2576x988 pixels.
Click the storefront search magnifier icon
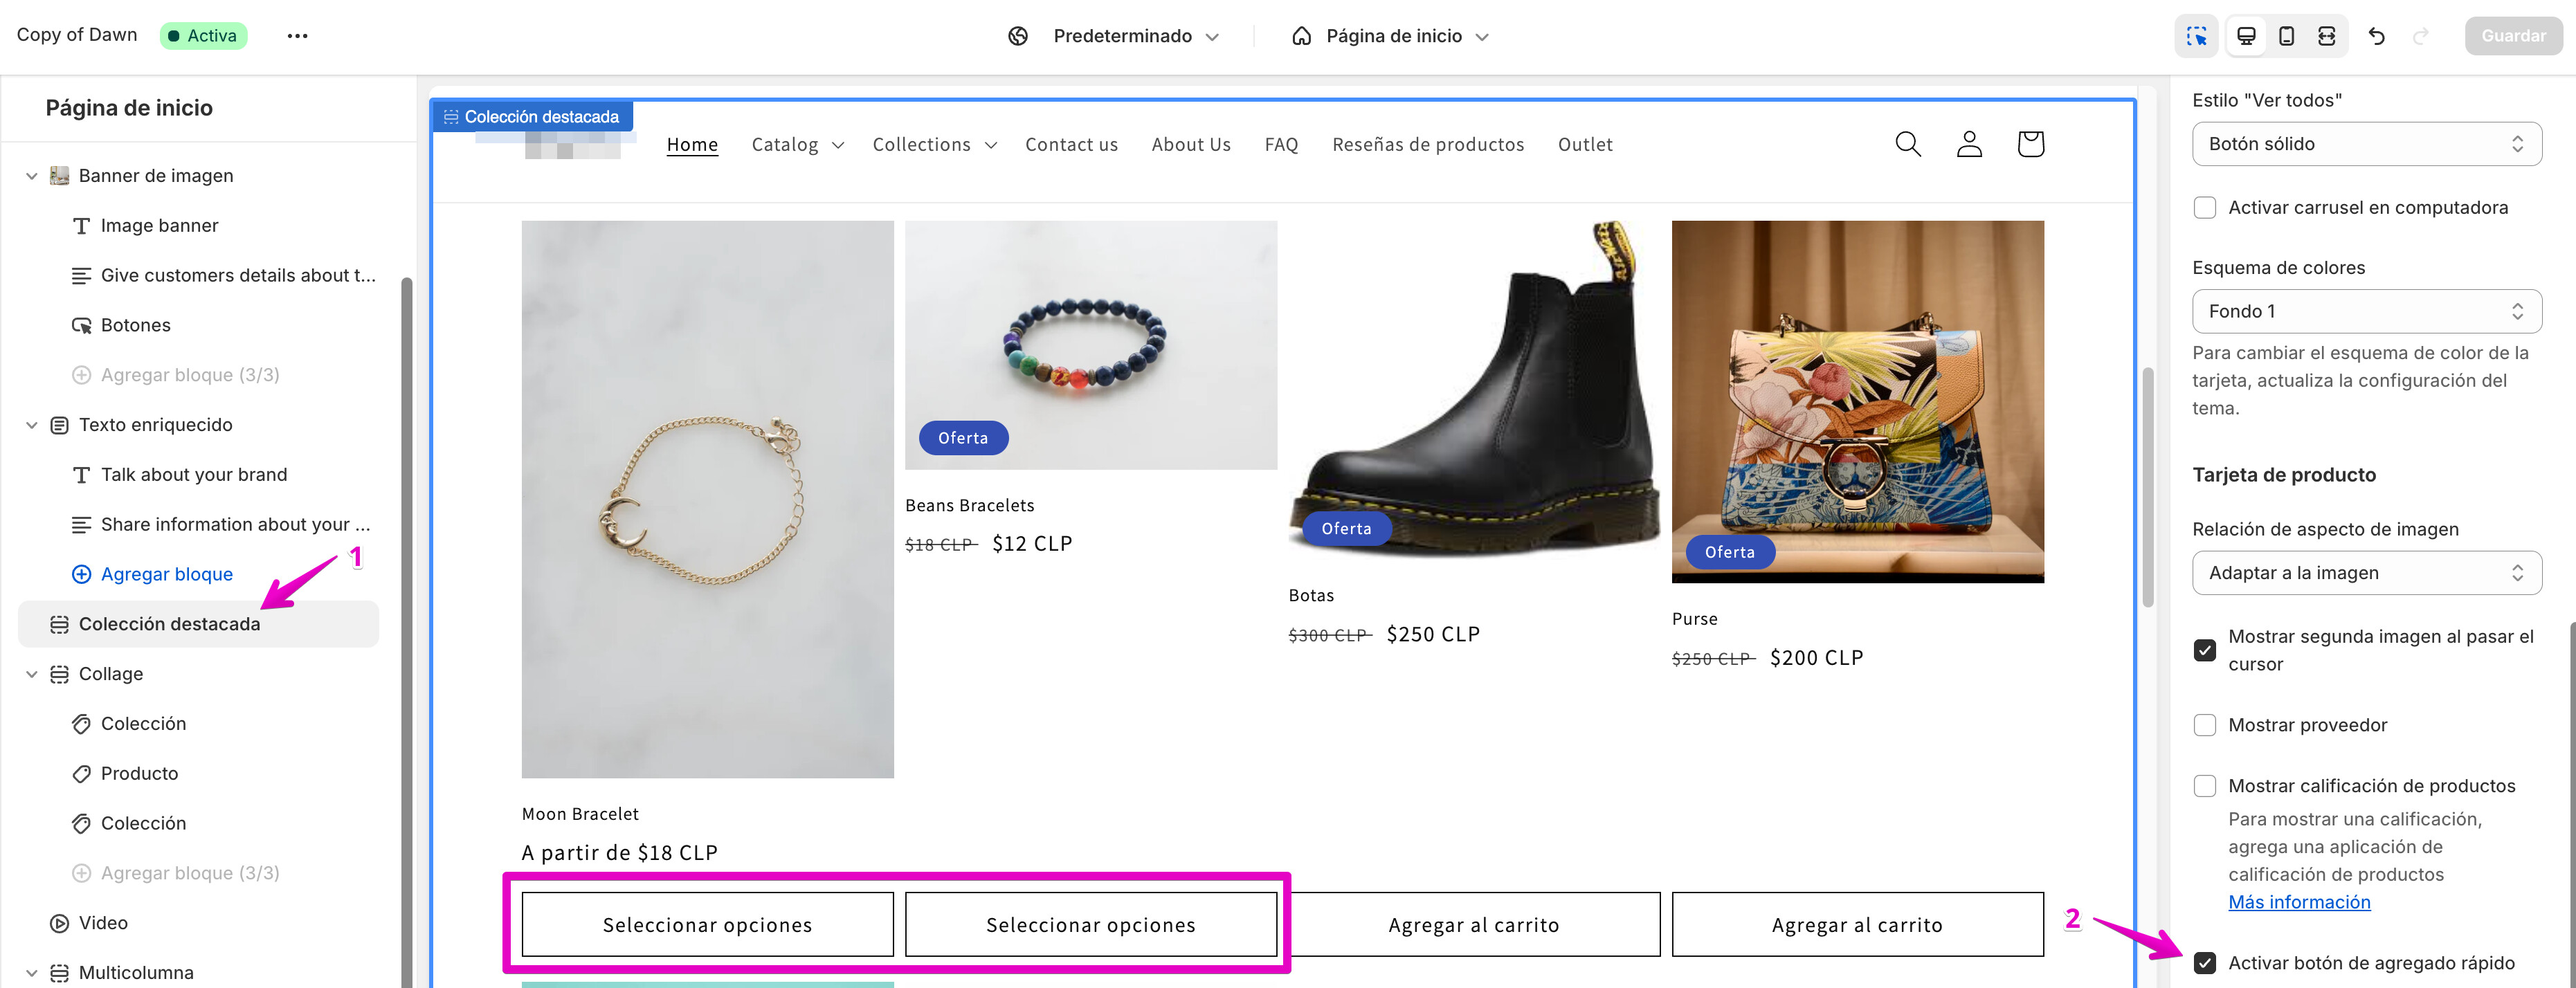click(x=1907, y=144)
